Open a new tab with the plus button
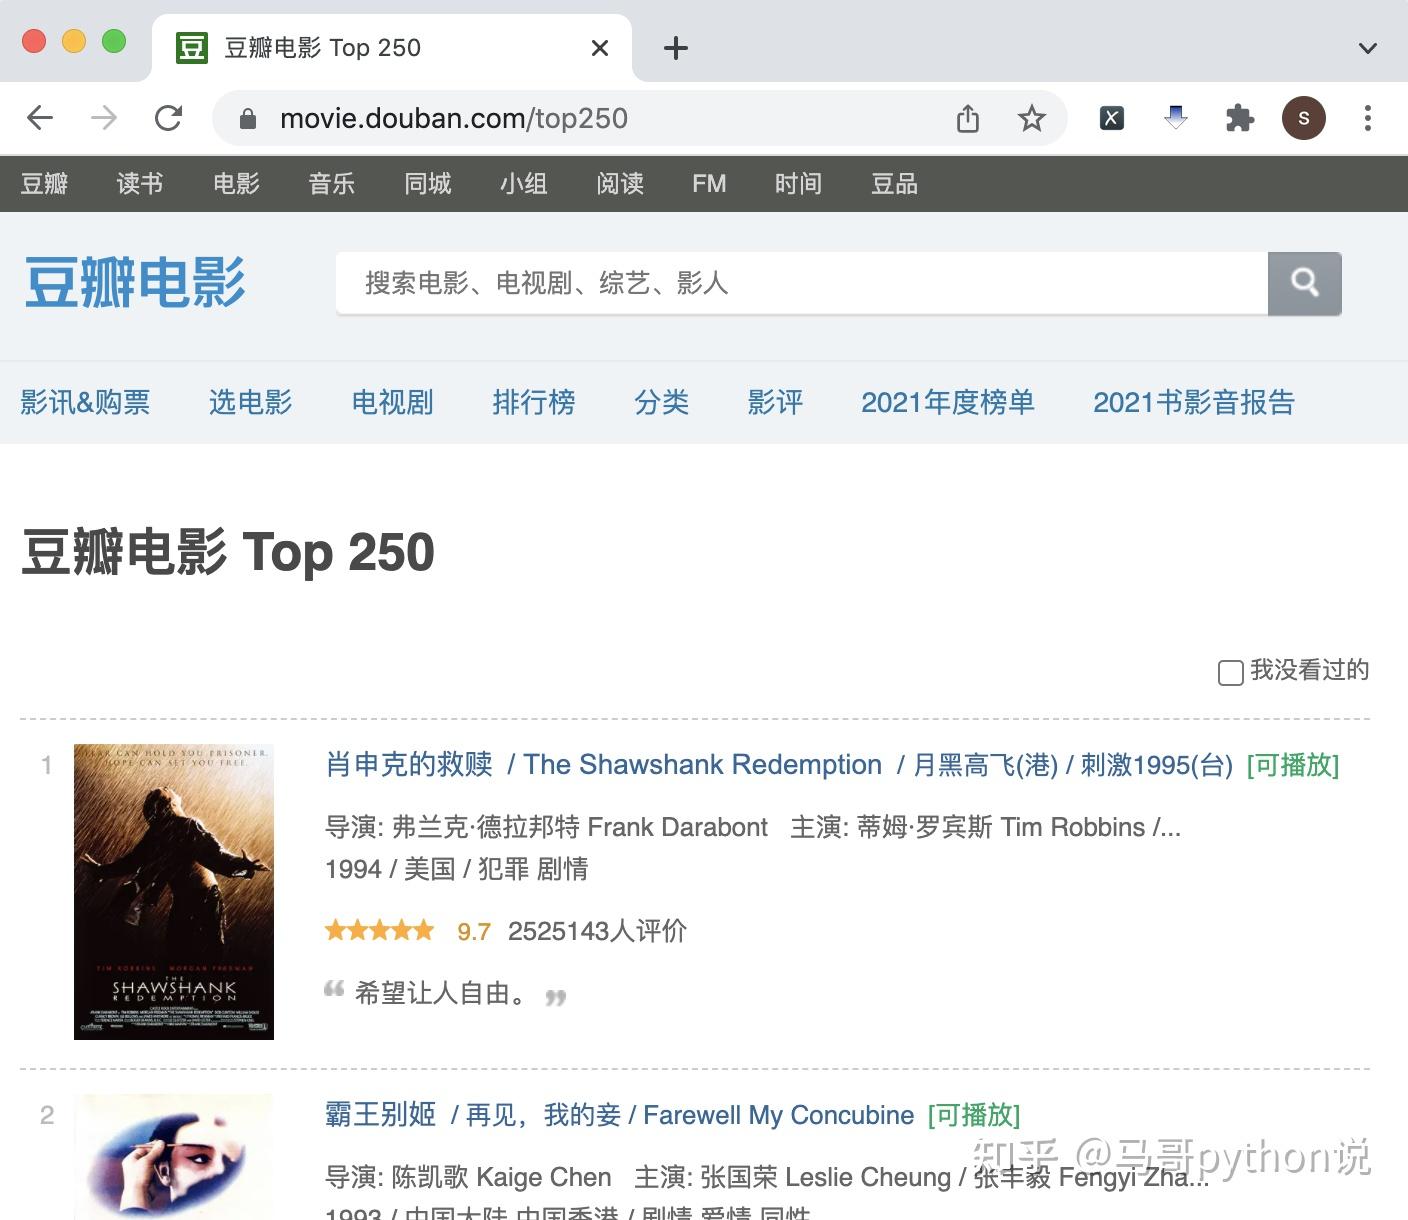This screenshot has height=1220, width=1408. coord(675,48)
